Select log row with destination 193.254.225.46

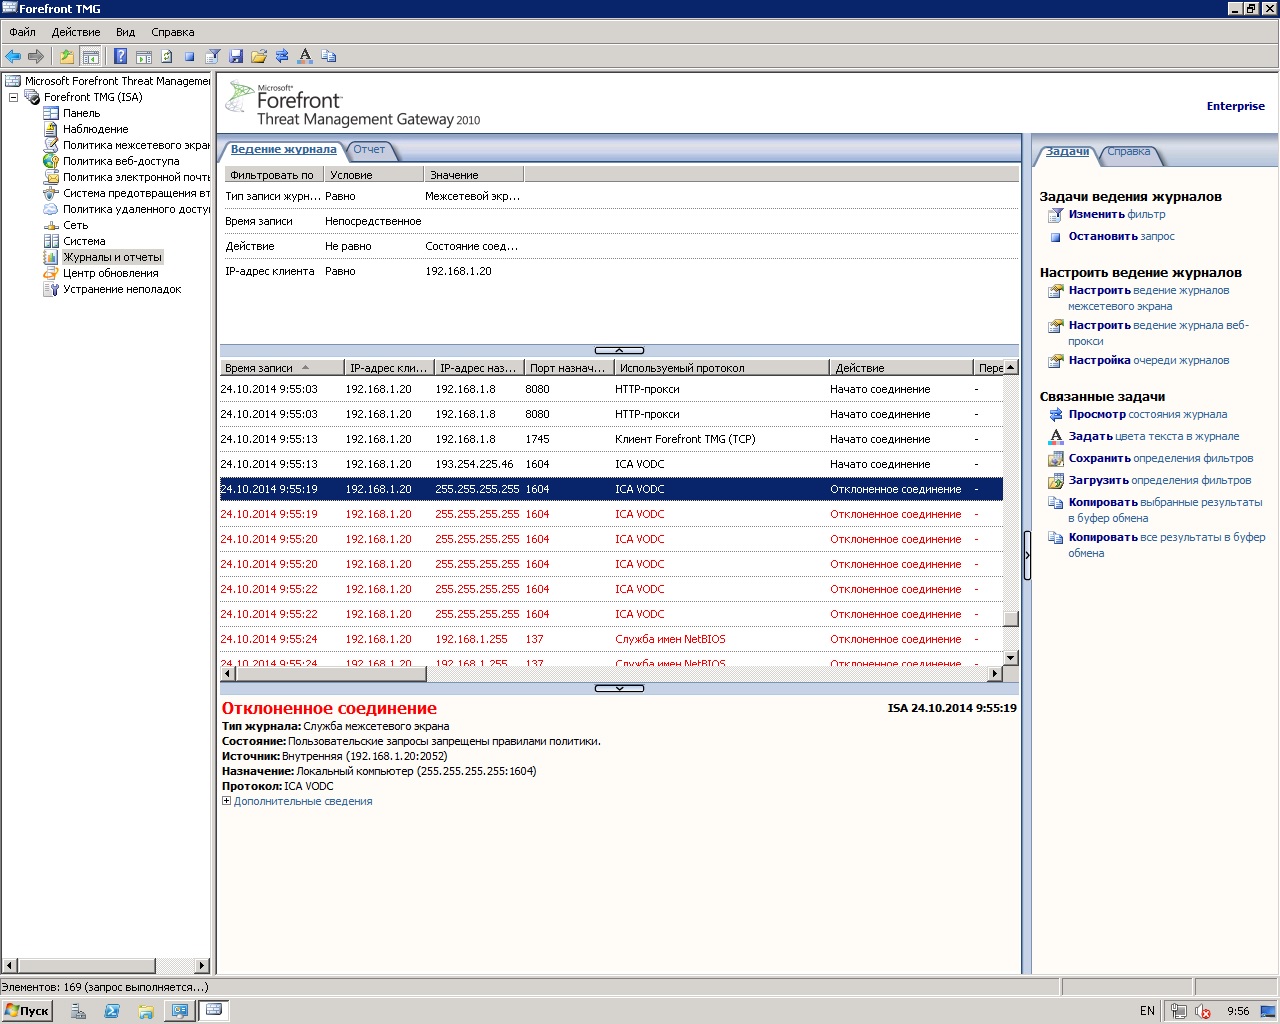(611, 464)
